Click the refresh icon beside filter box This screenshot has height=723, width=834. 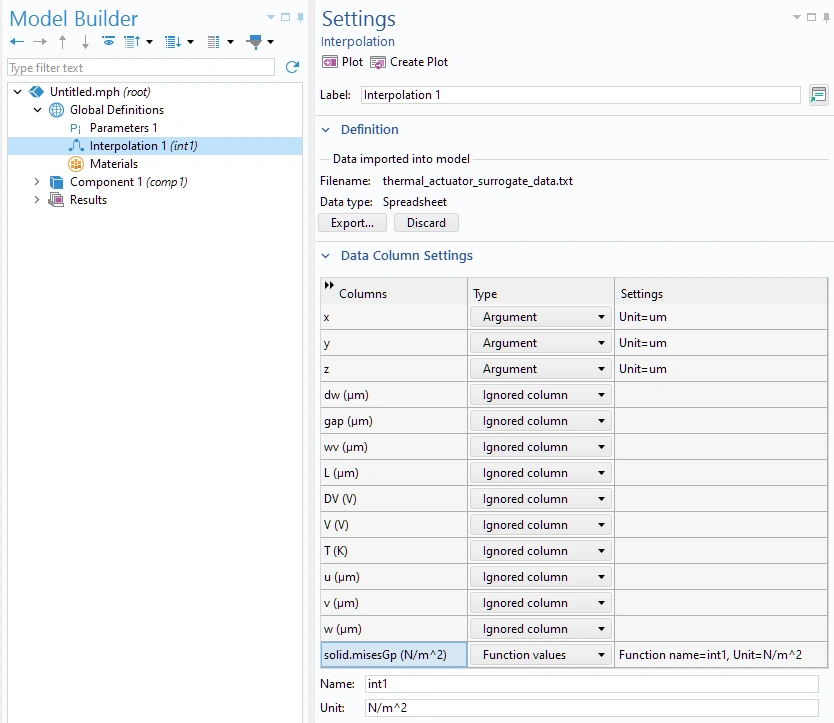[292, 68]
